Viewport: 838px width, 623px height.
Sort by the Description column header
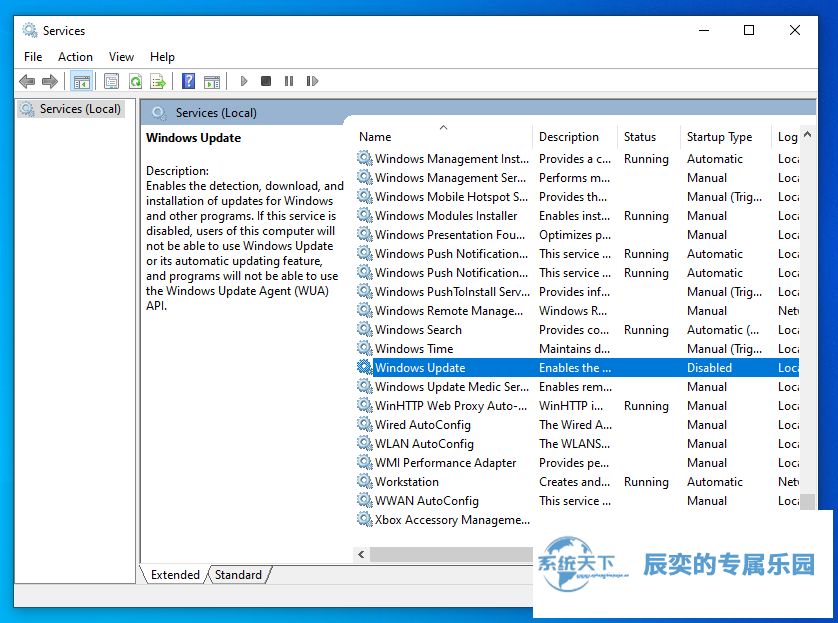[x=575, y=137]
